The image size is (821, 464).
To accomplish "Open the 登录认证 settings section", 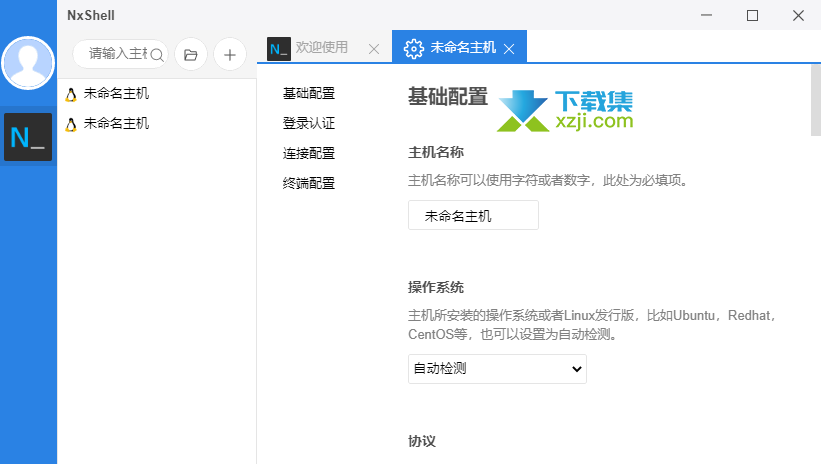I will (309, 123).
